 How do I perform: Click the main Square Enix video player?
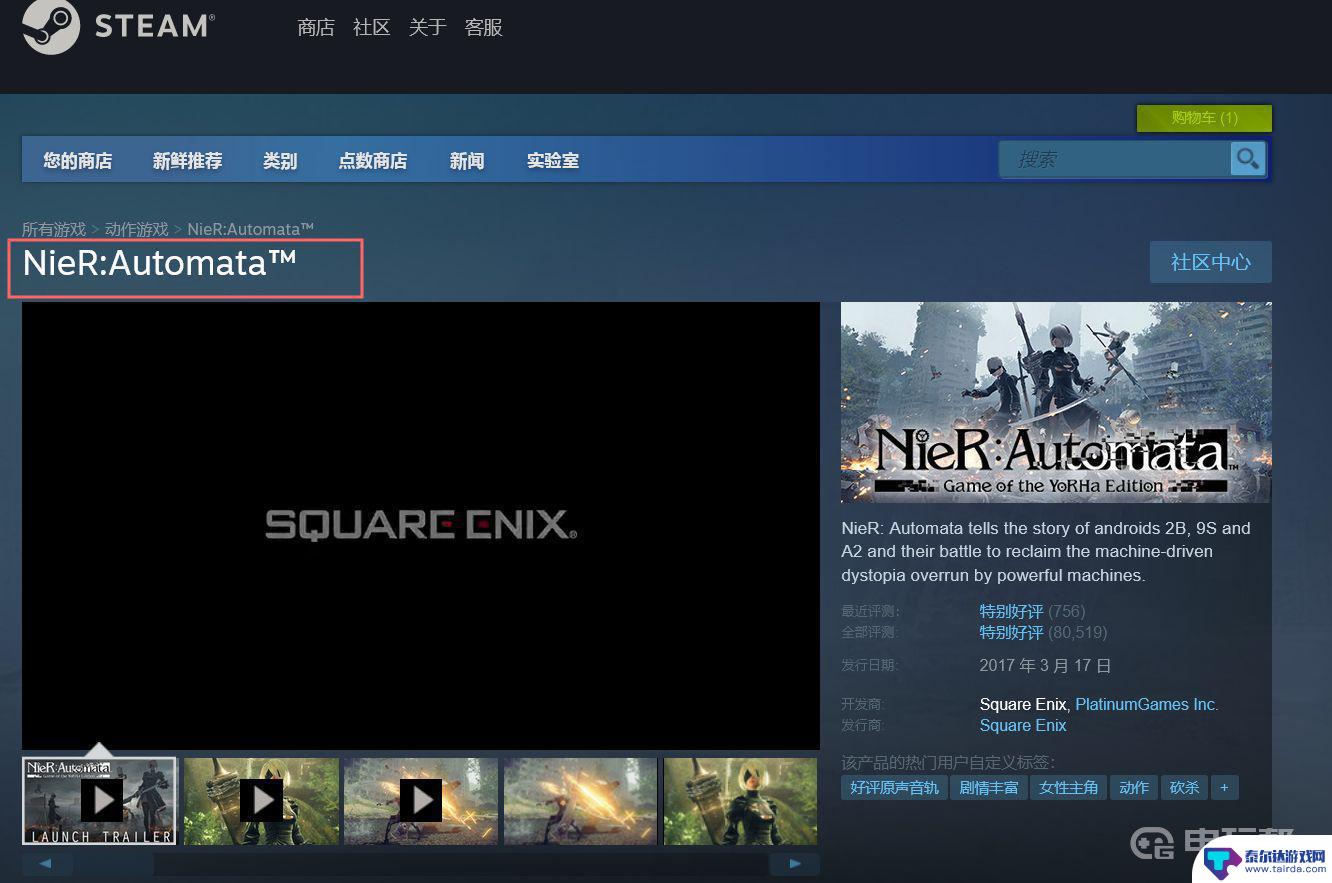tap(421, 525)
